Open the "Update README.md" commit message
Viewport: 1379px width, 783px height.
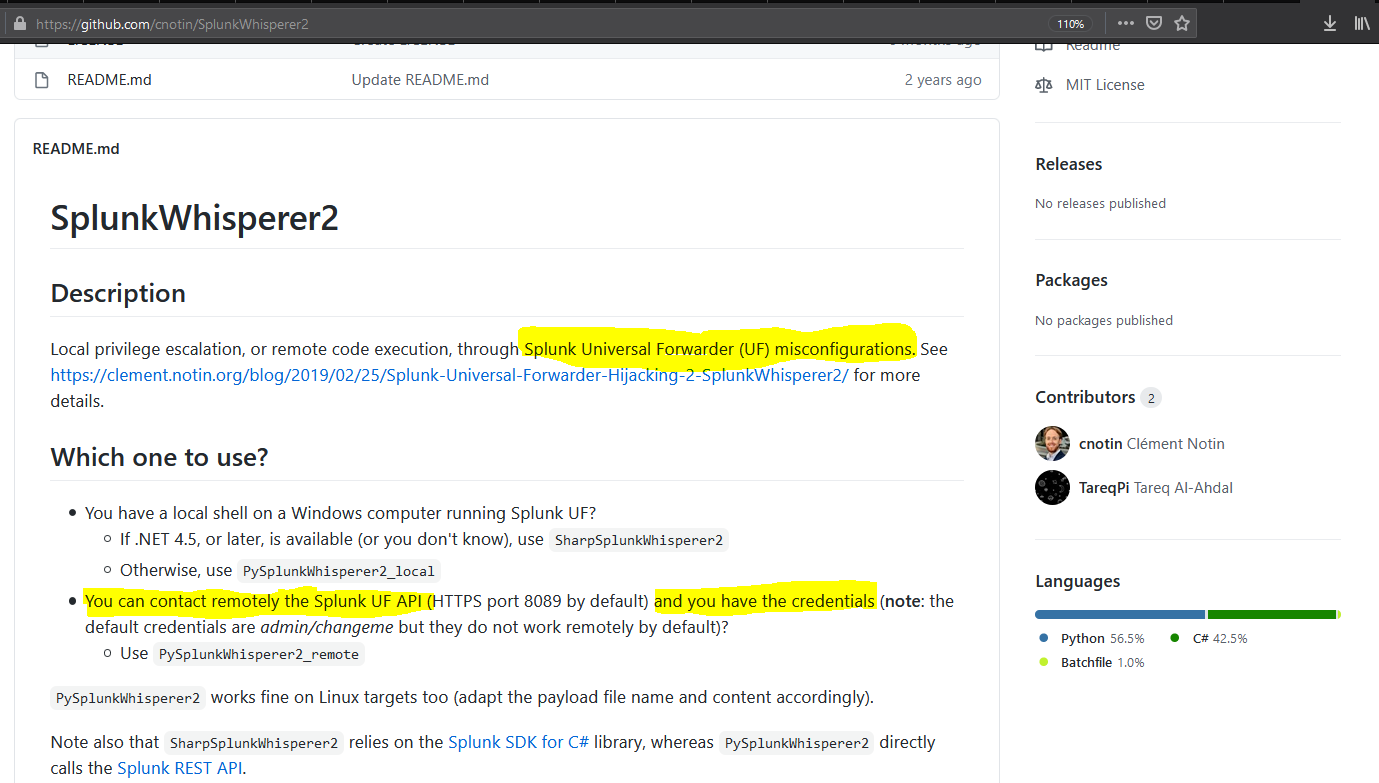[420, 80]
